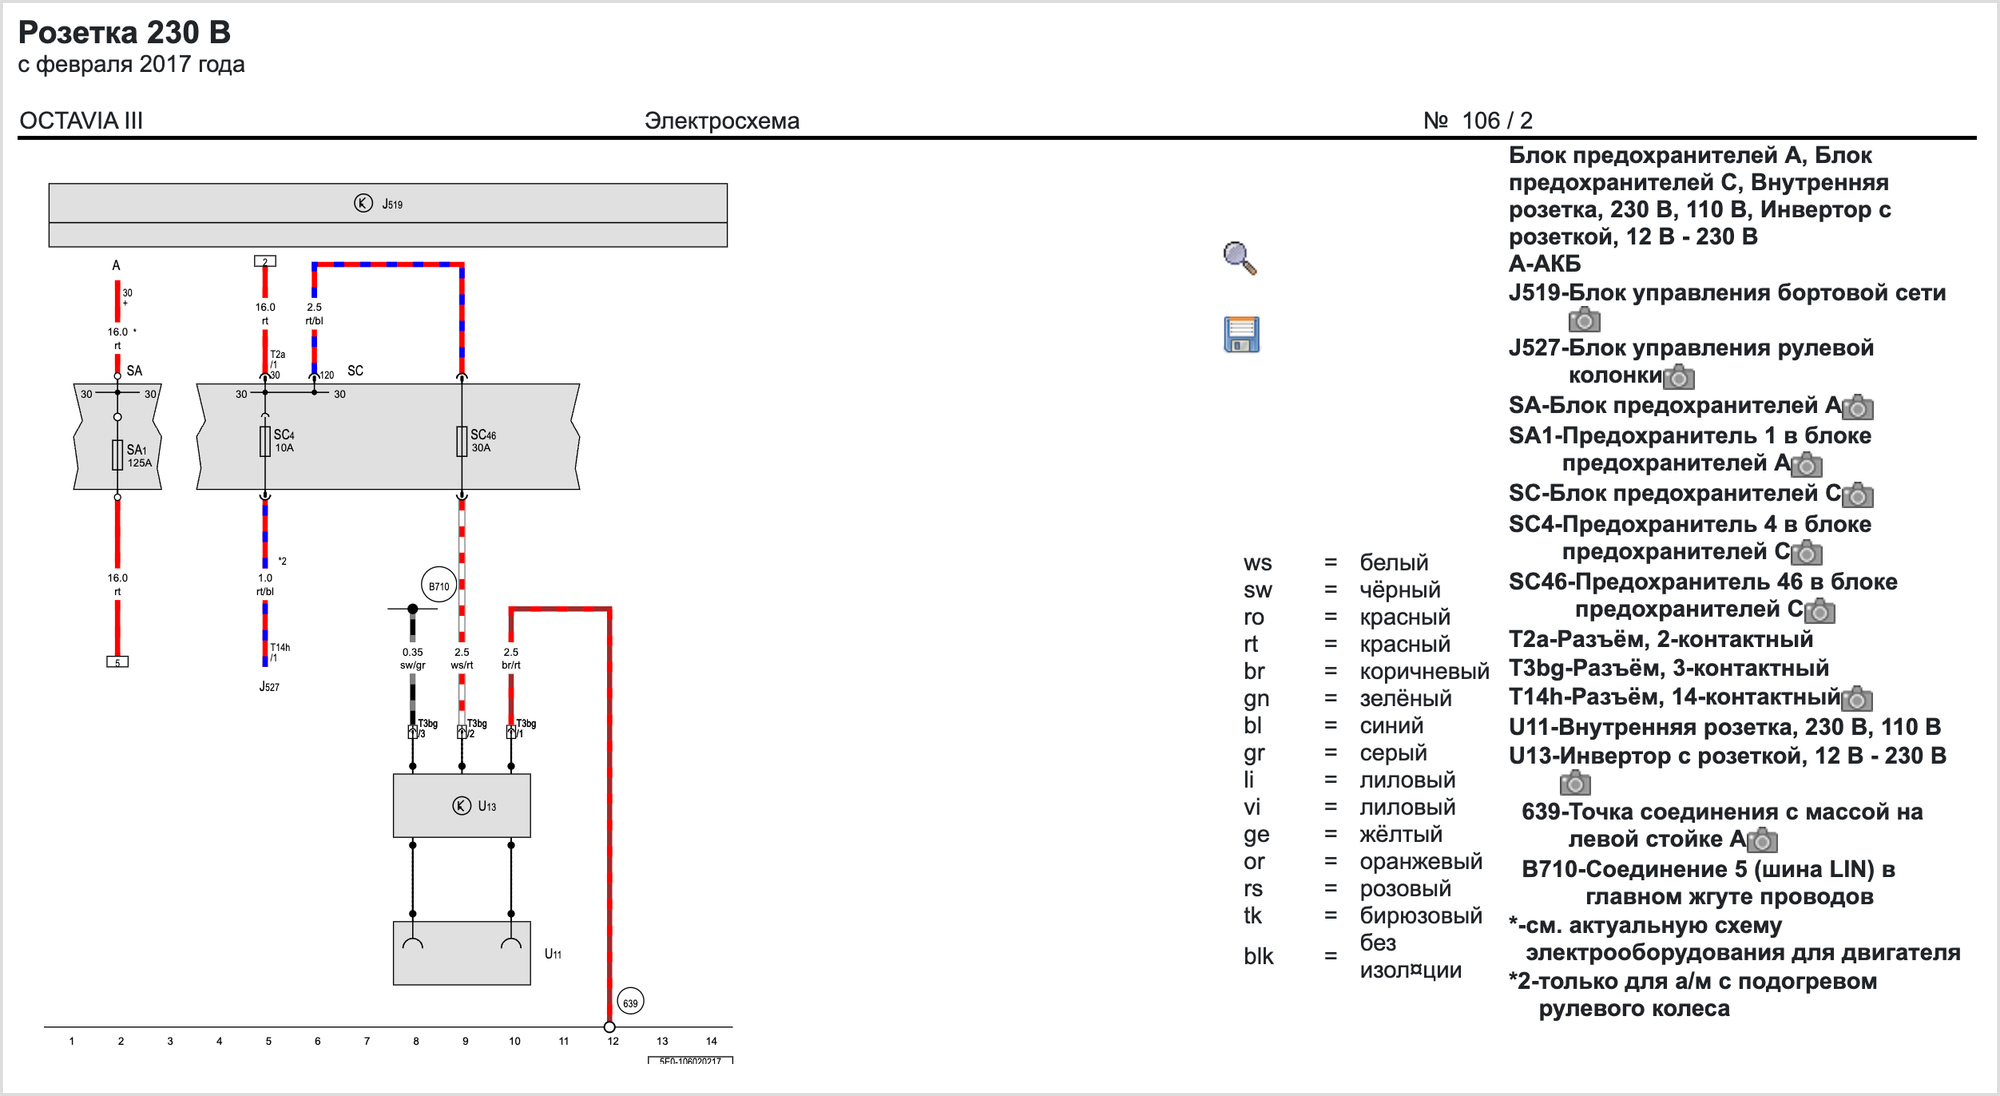Click the U11 socket block in the diagram
Screen dimensions: 2000x1096
tap(462, 953)
